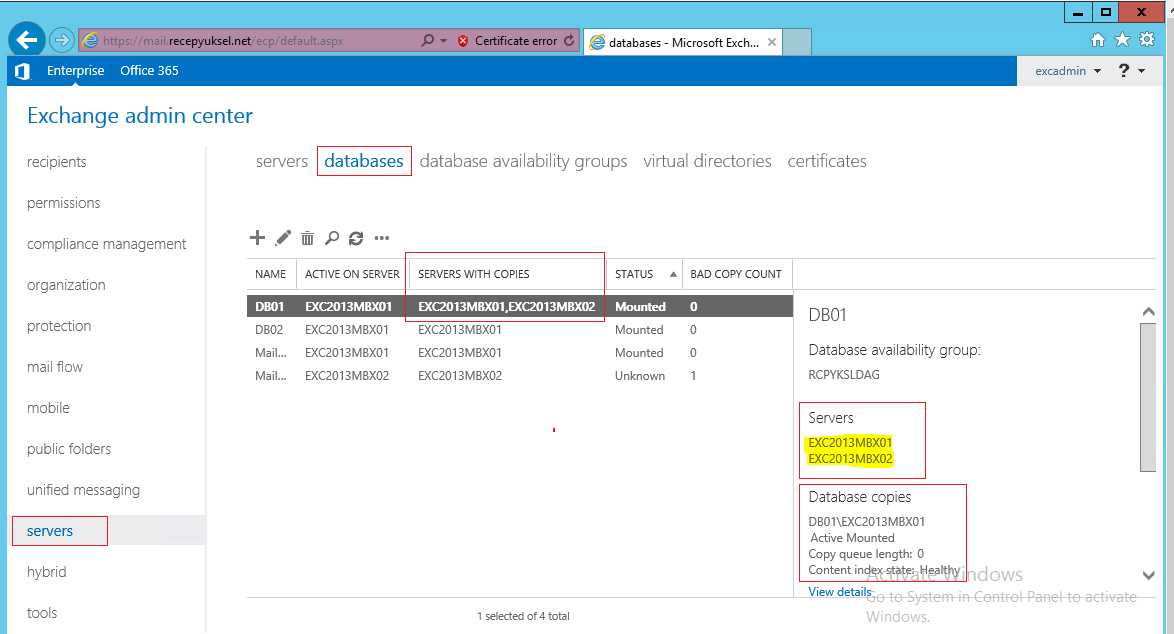Open permissions in the left navigation
This screenshot has width=1174, height=634.
point(64,203)
